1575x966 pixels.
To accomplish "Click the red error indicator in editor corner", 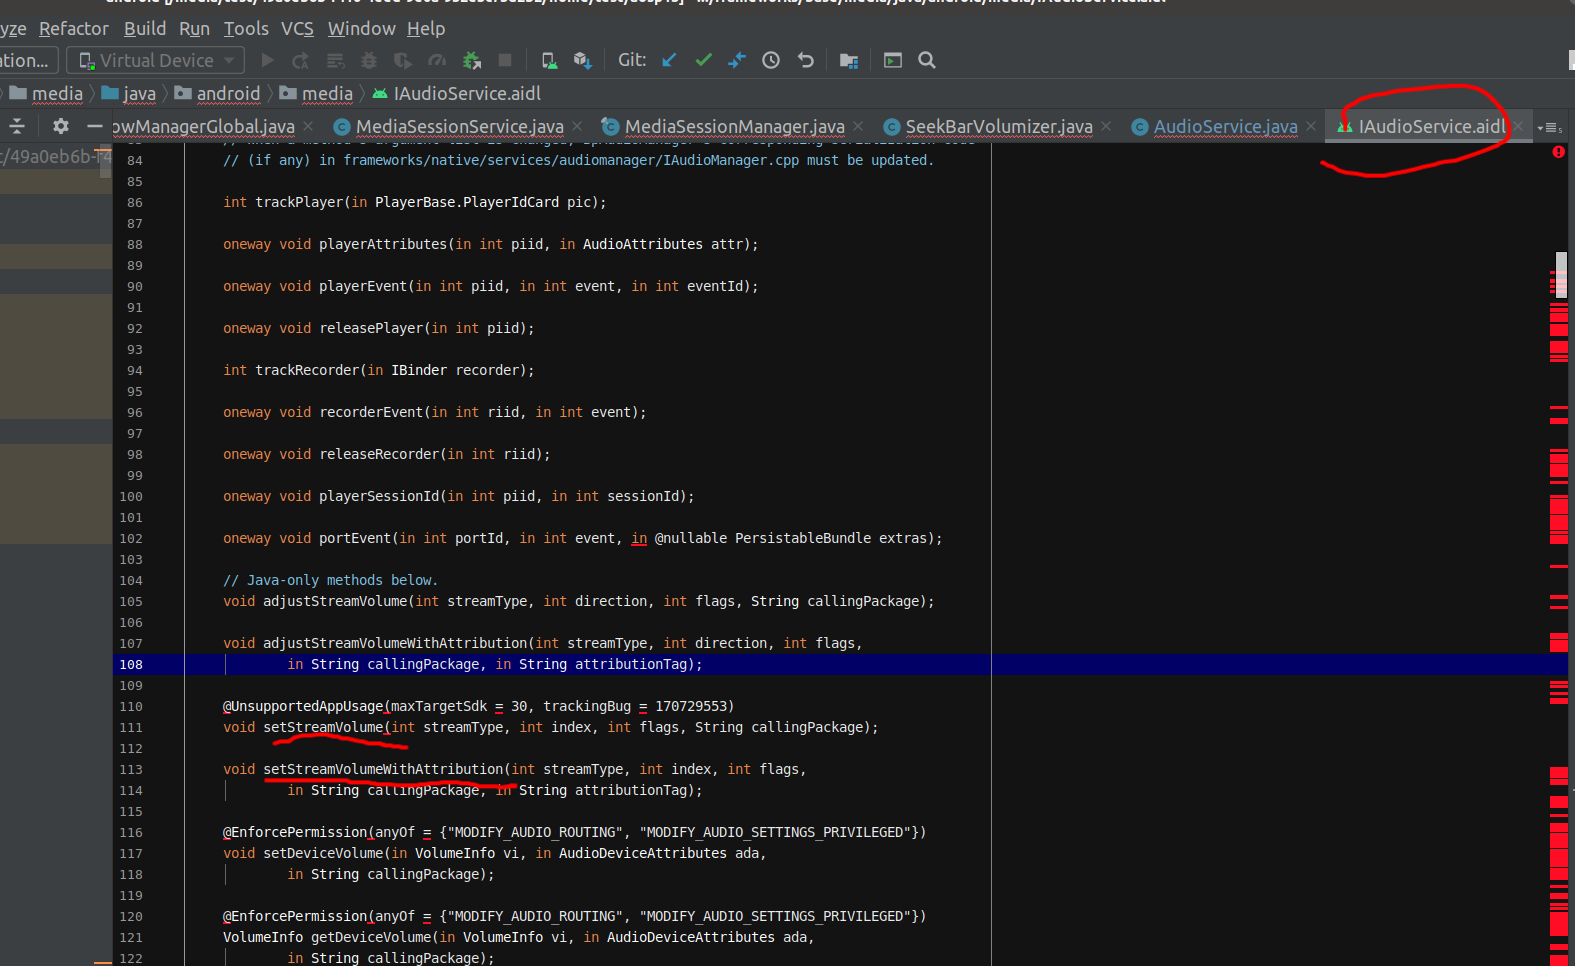I will (1558, 152).
